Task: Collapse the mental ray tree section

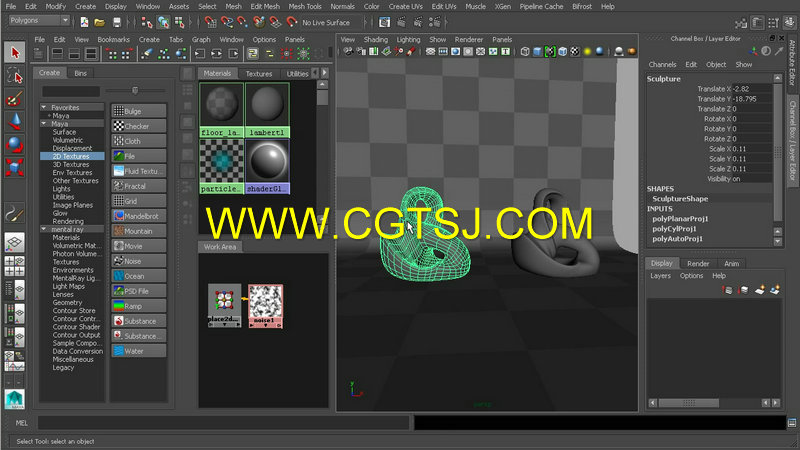Action: 44,229
